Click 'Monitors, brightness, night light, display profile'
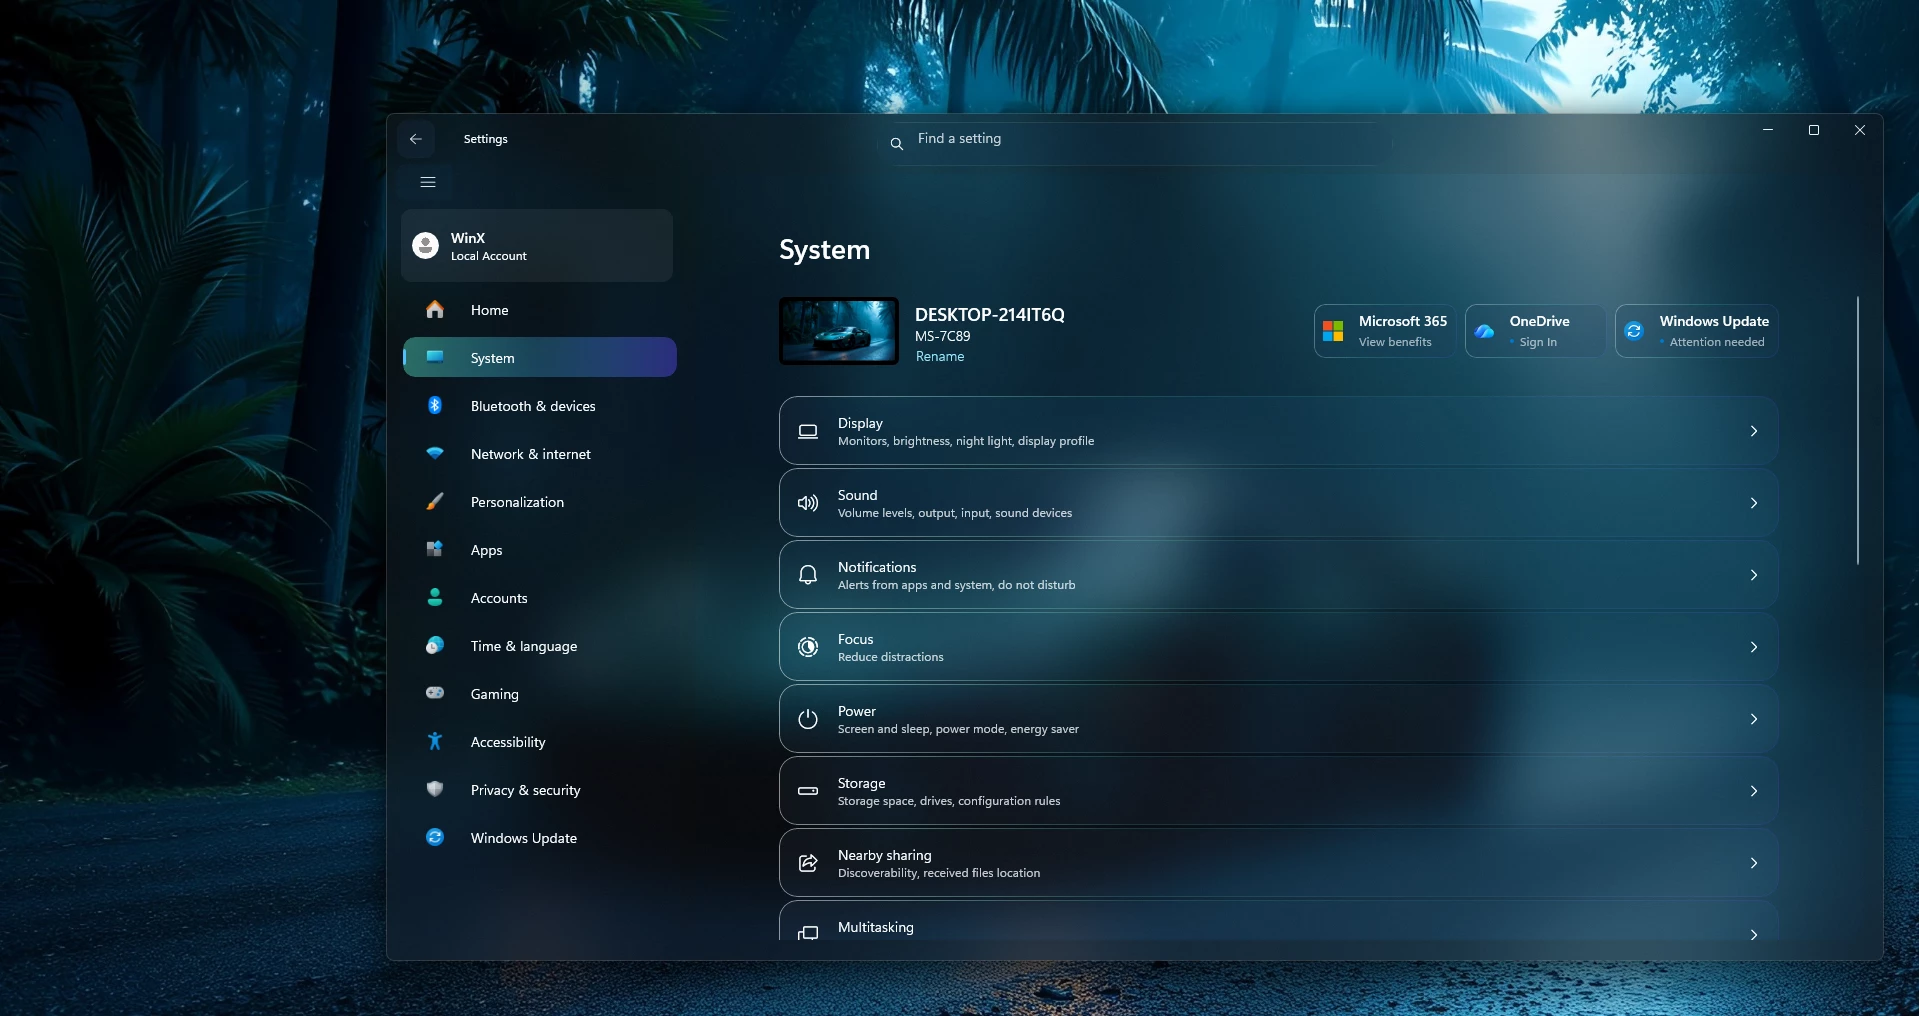Viewport: 1919px width, 1016px height. (966, 441)
